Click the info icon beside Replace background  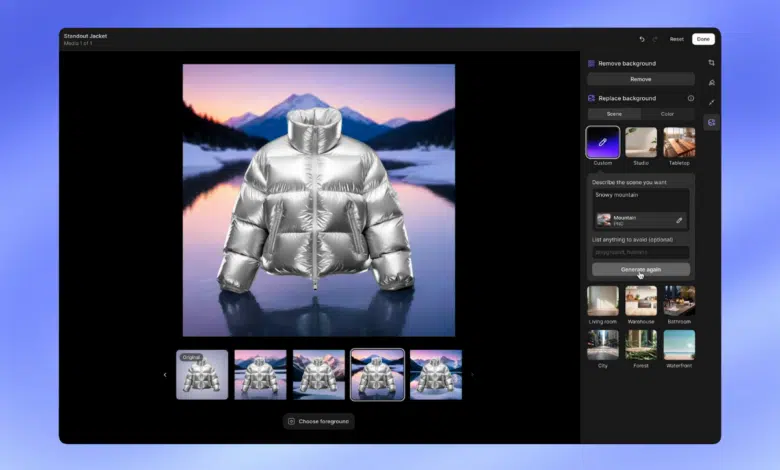tap(690, 98)
